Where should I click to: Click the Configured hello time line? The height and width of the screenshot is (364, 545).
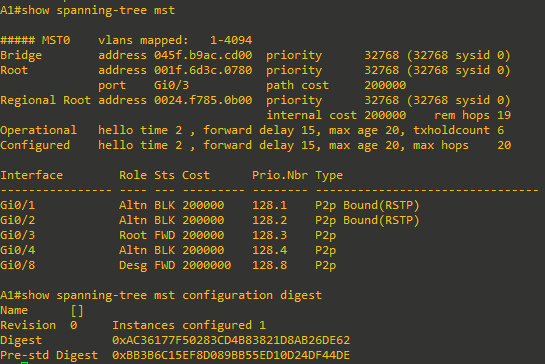255,145
